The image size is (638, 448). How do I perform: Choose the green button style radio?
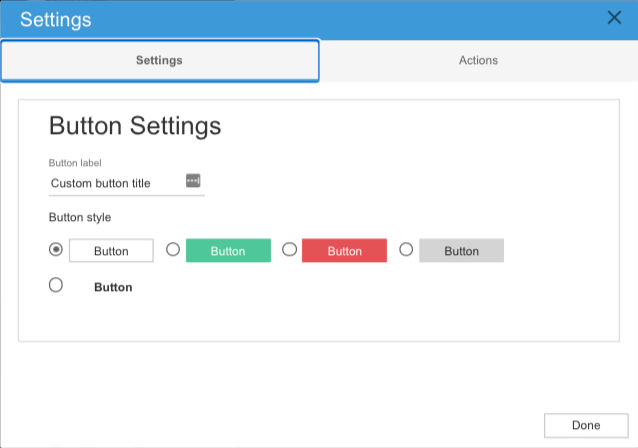pyautogui.click(x=173, y=249)
